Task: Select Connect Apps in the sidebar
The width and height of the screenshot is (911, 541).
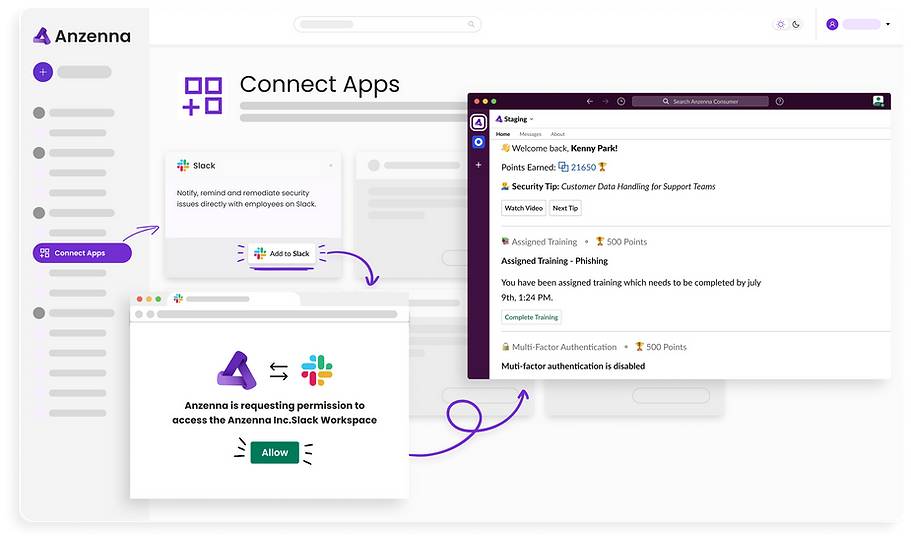Action: point(82,253)
